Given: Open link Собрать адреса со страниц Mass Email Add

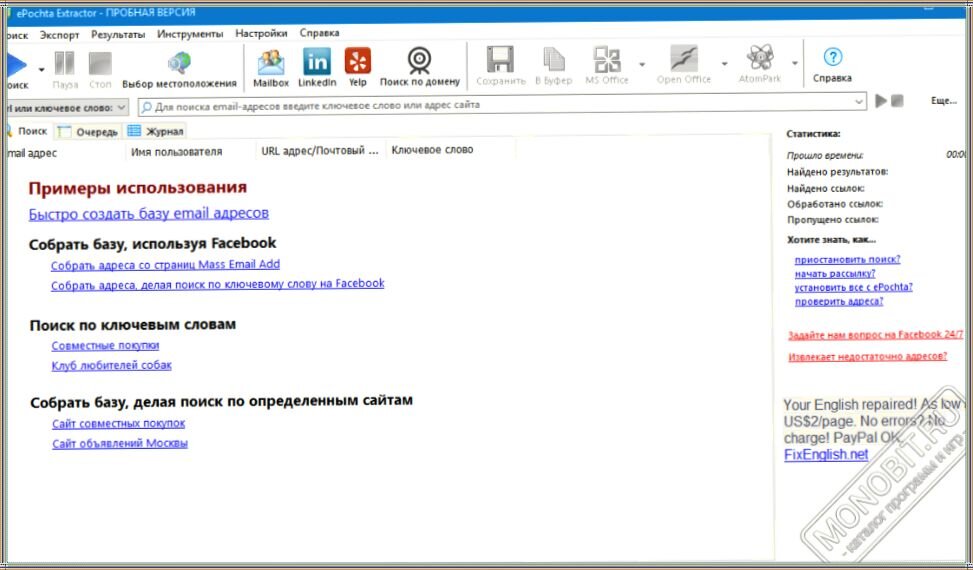Looking at the screenshot, I should pyautogui.click(x=165, y=265).
